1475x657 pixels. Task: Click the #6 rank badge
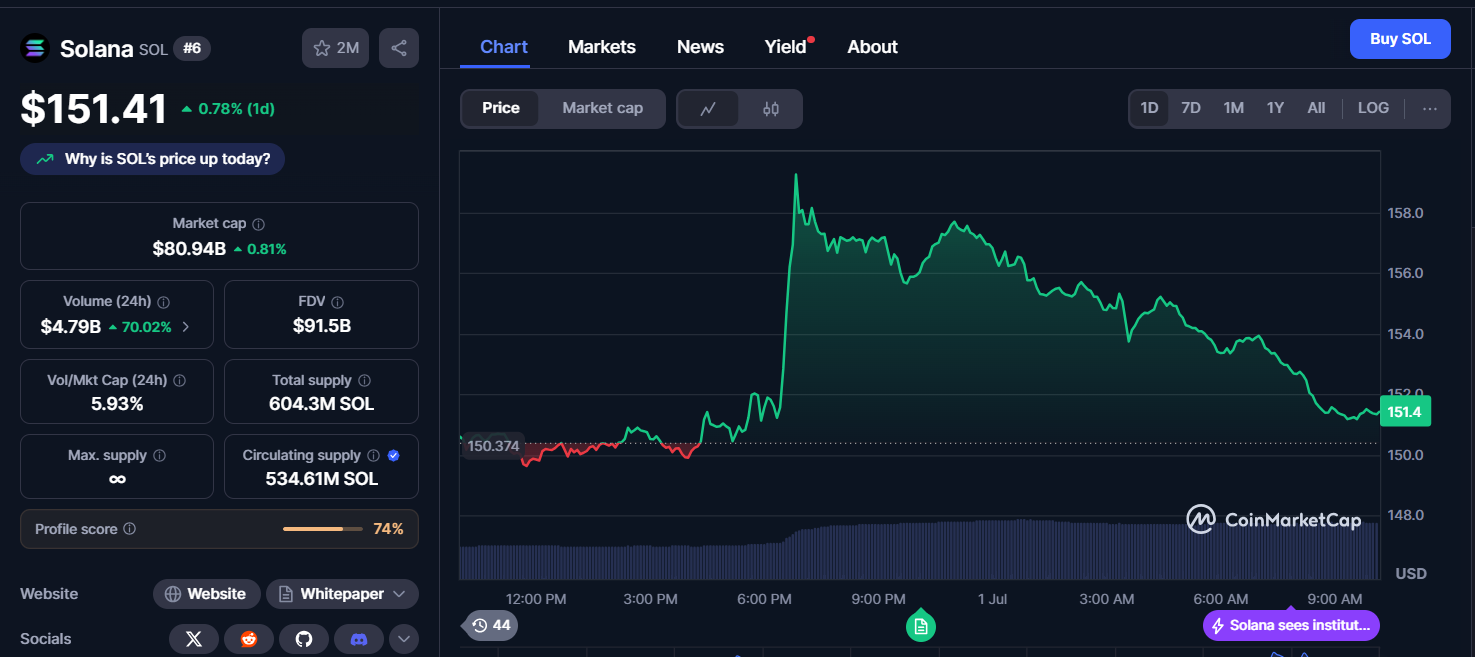point(192,48)
